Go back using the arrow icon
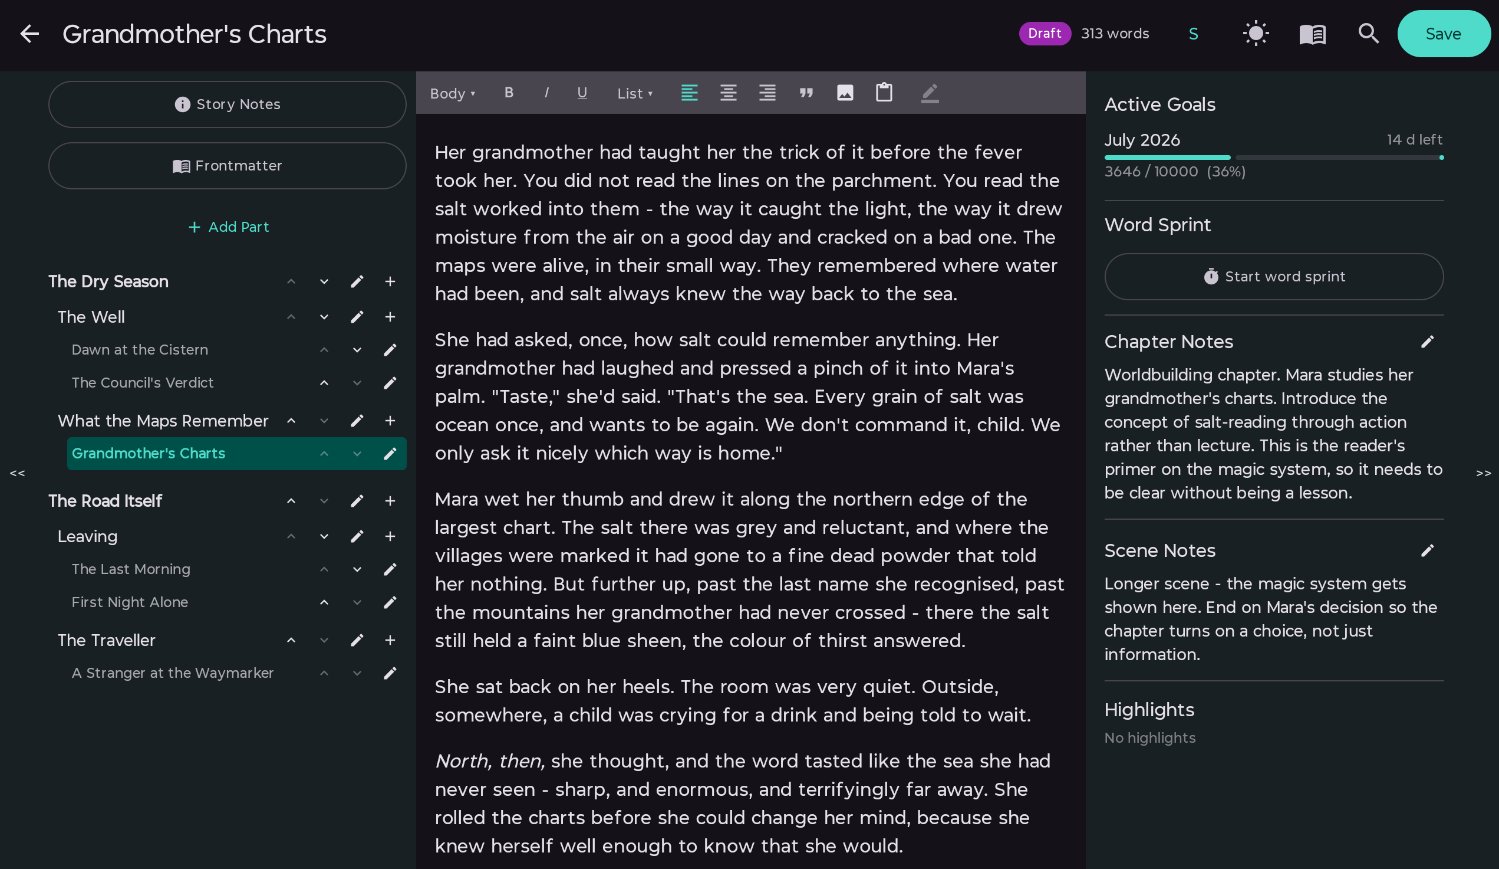 point(30,34)
